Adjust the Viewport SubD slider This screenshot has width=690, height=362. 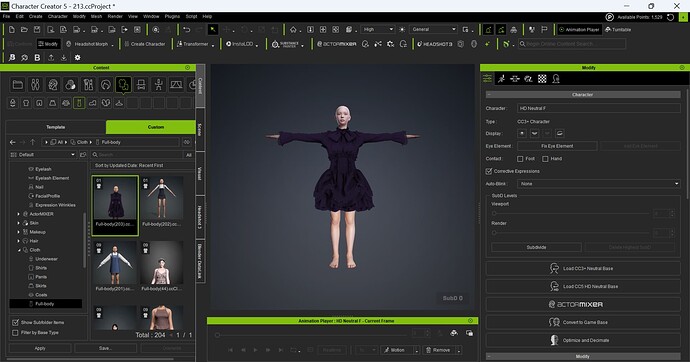pos(571,213)
